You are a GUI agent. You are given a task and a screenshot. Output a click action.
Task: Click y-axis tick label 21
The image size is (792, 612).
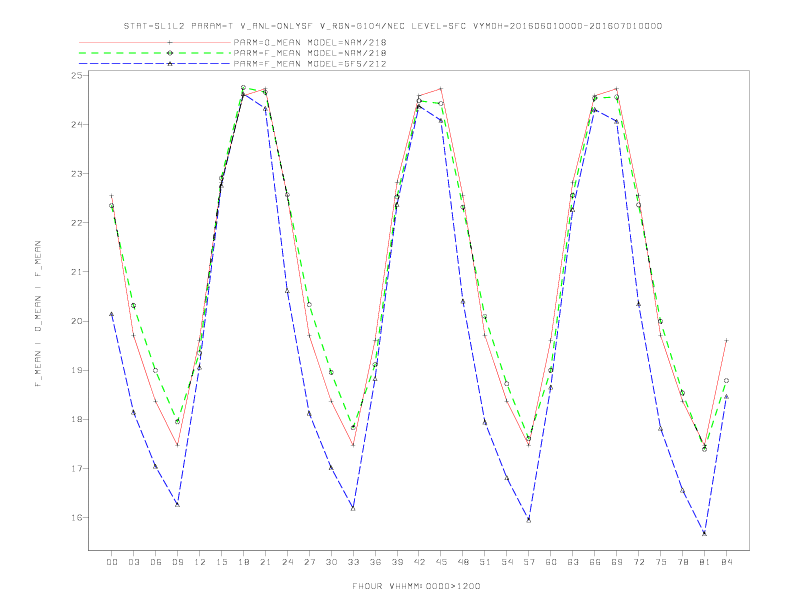pyautogui.click(x=77, y=272)
